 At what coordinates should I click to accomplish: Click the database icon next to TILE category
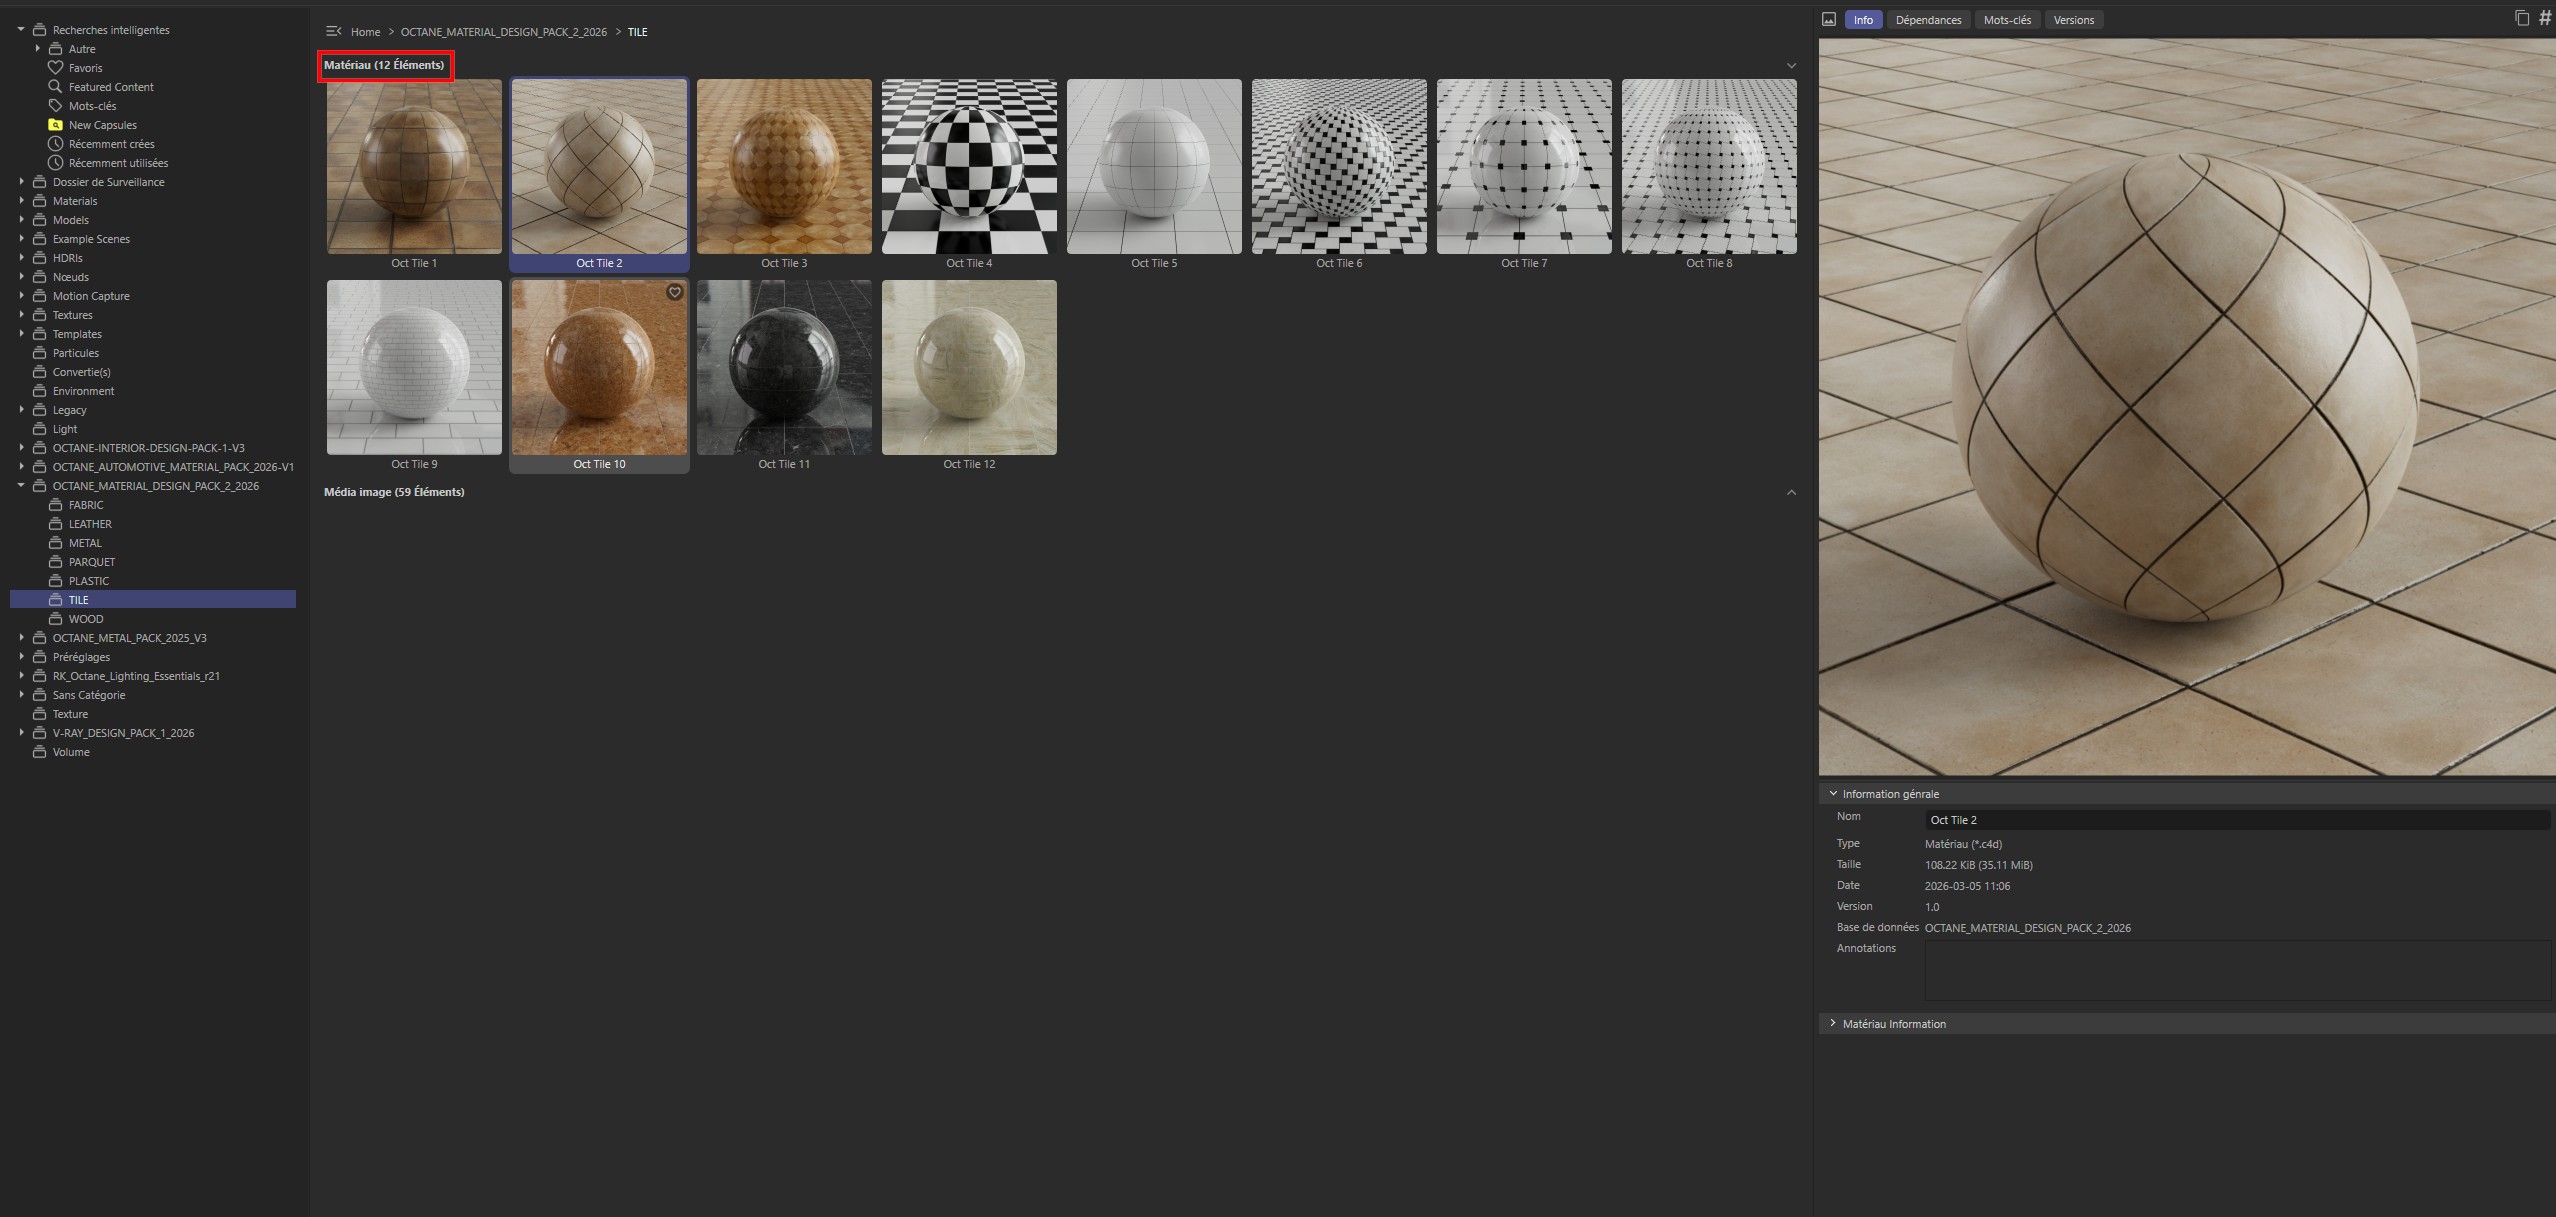57,599
